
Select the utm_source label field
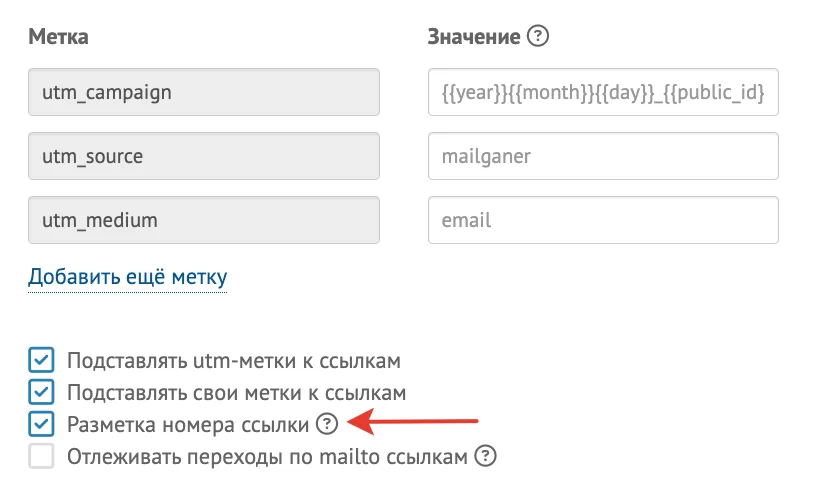204,156
